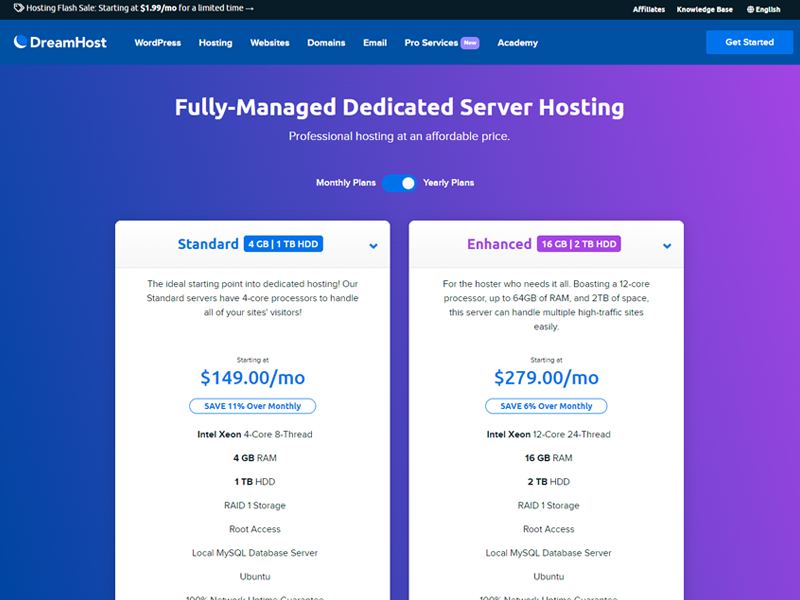Toggle the Monthly/Yearly plans switch
The height and width of the screenshot is (600, 800).
[399, 183]
